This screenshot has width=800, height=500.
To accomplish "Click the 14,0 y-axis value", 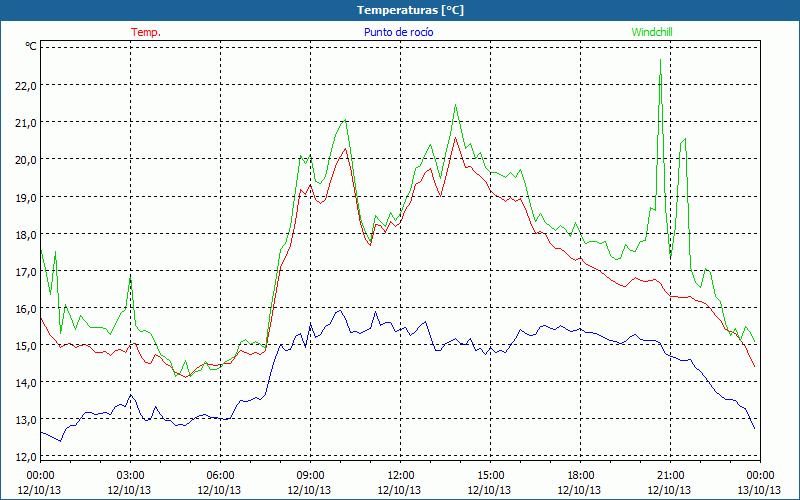I will (x=26, y=383).
